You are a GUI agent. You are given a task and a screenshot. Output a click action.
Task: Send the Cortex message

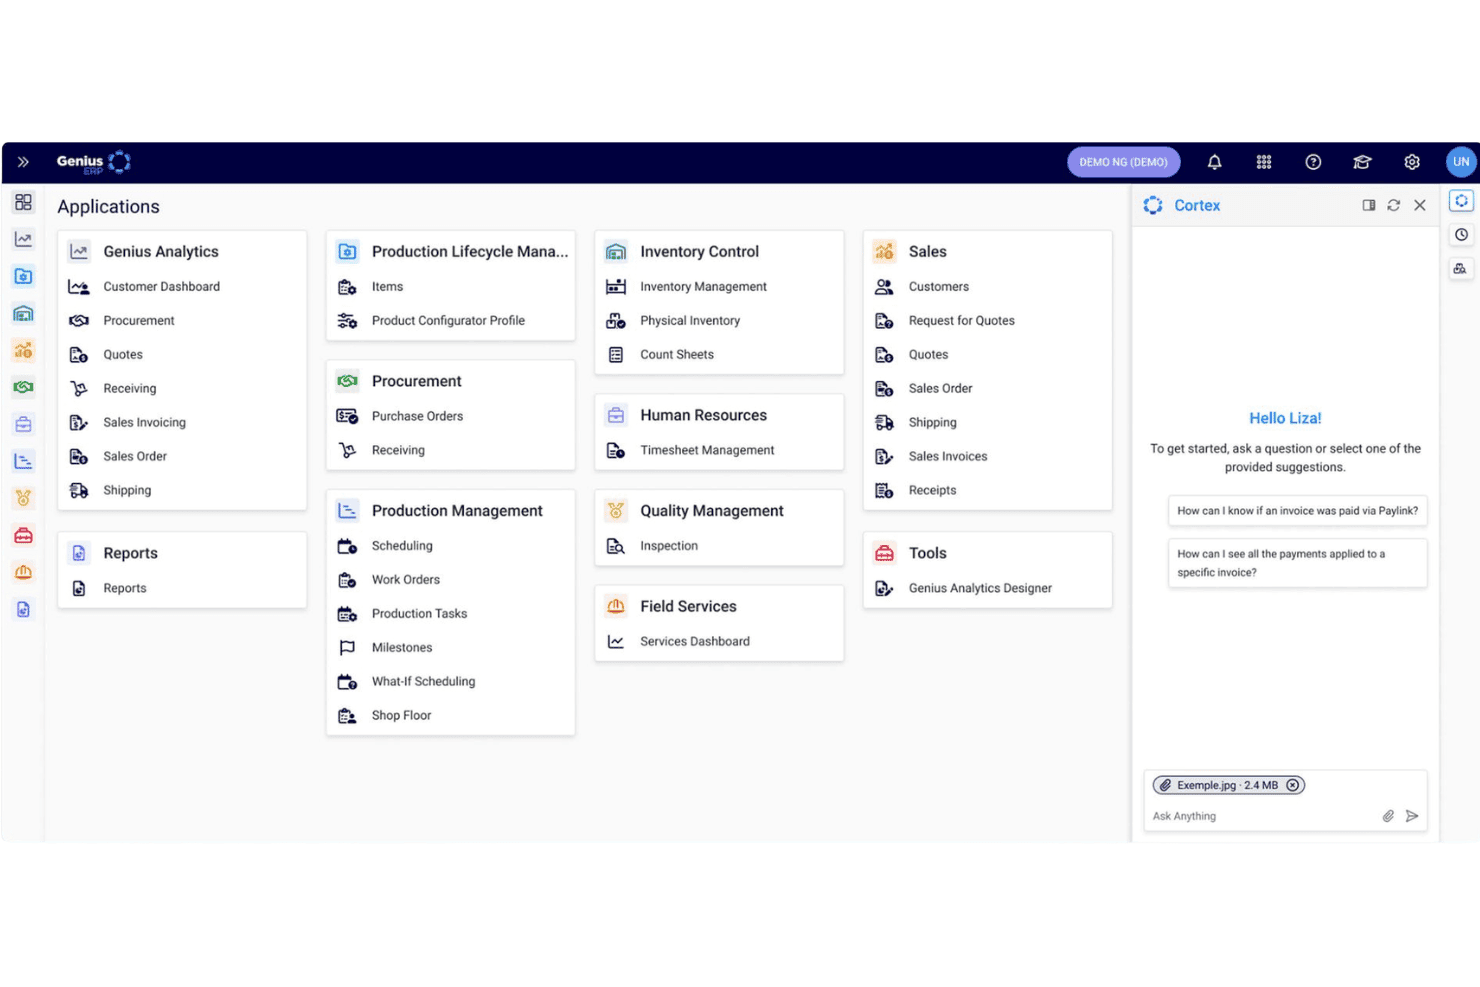1412,816
